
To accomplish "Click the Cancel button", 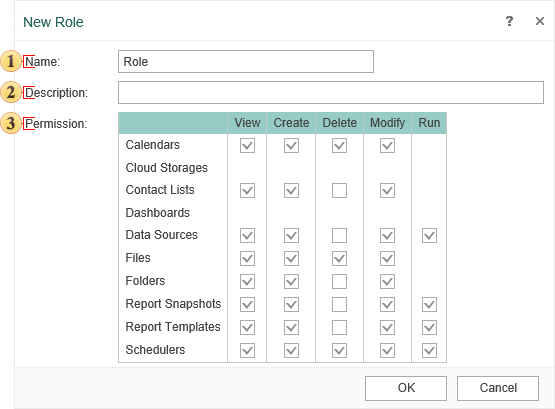I will click(x=498, y=388).
